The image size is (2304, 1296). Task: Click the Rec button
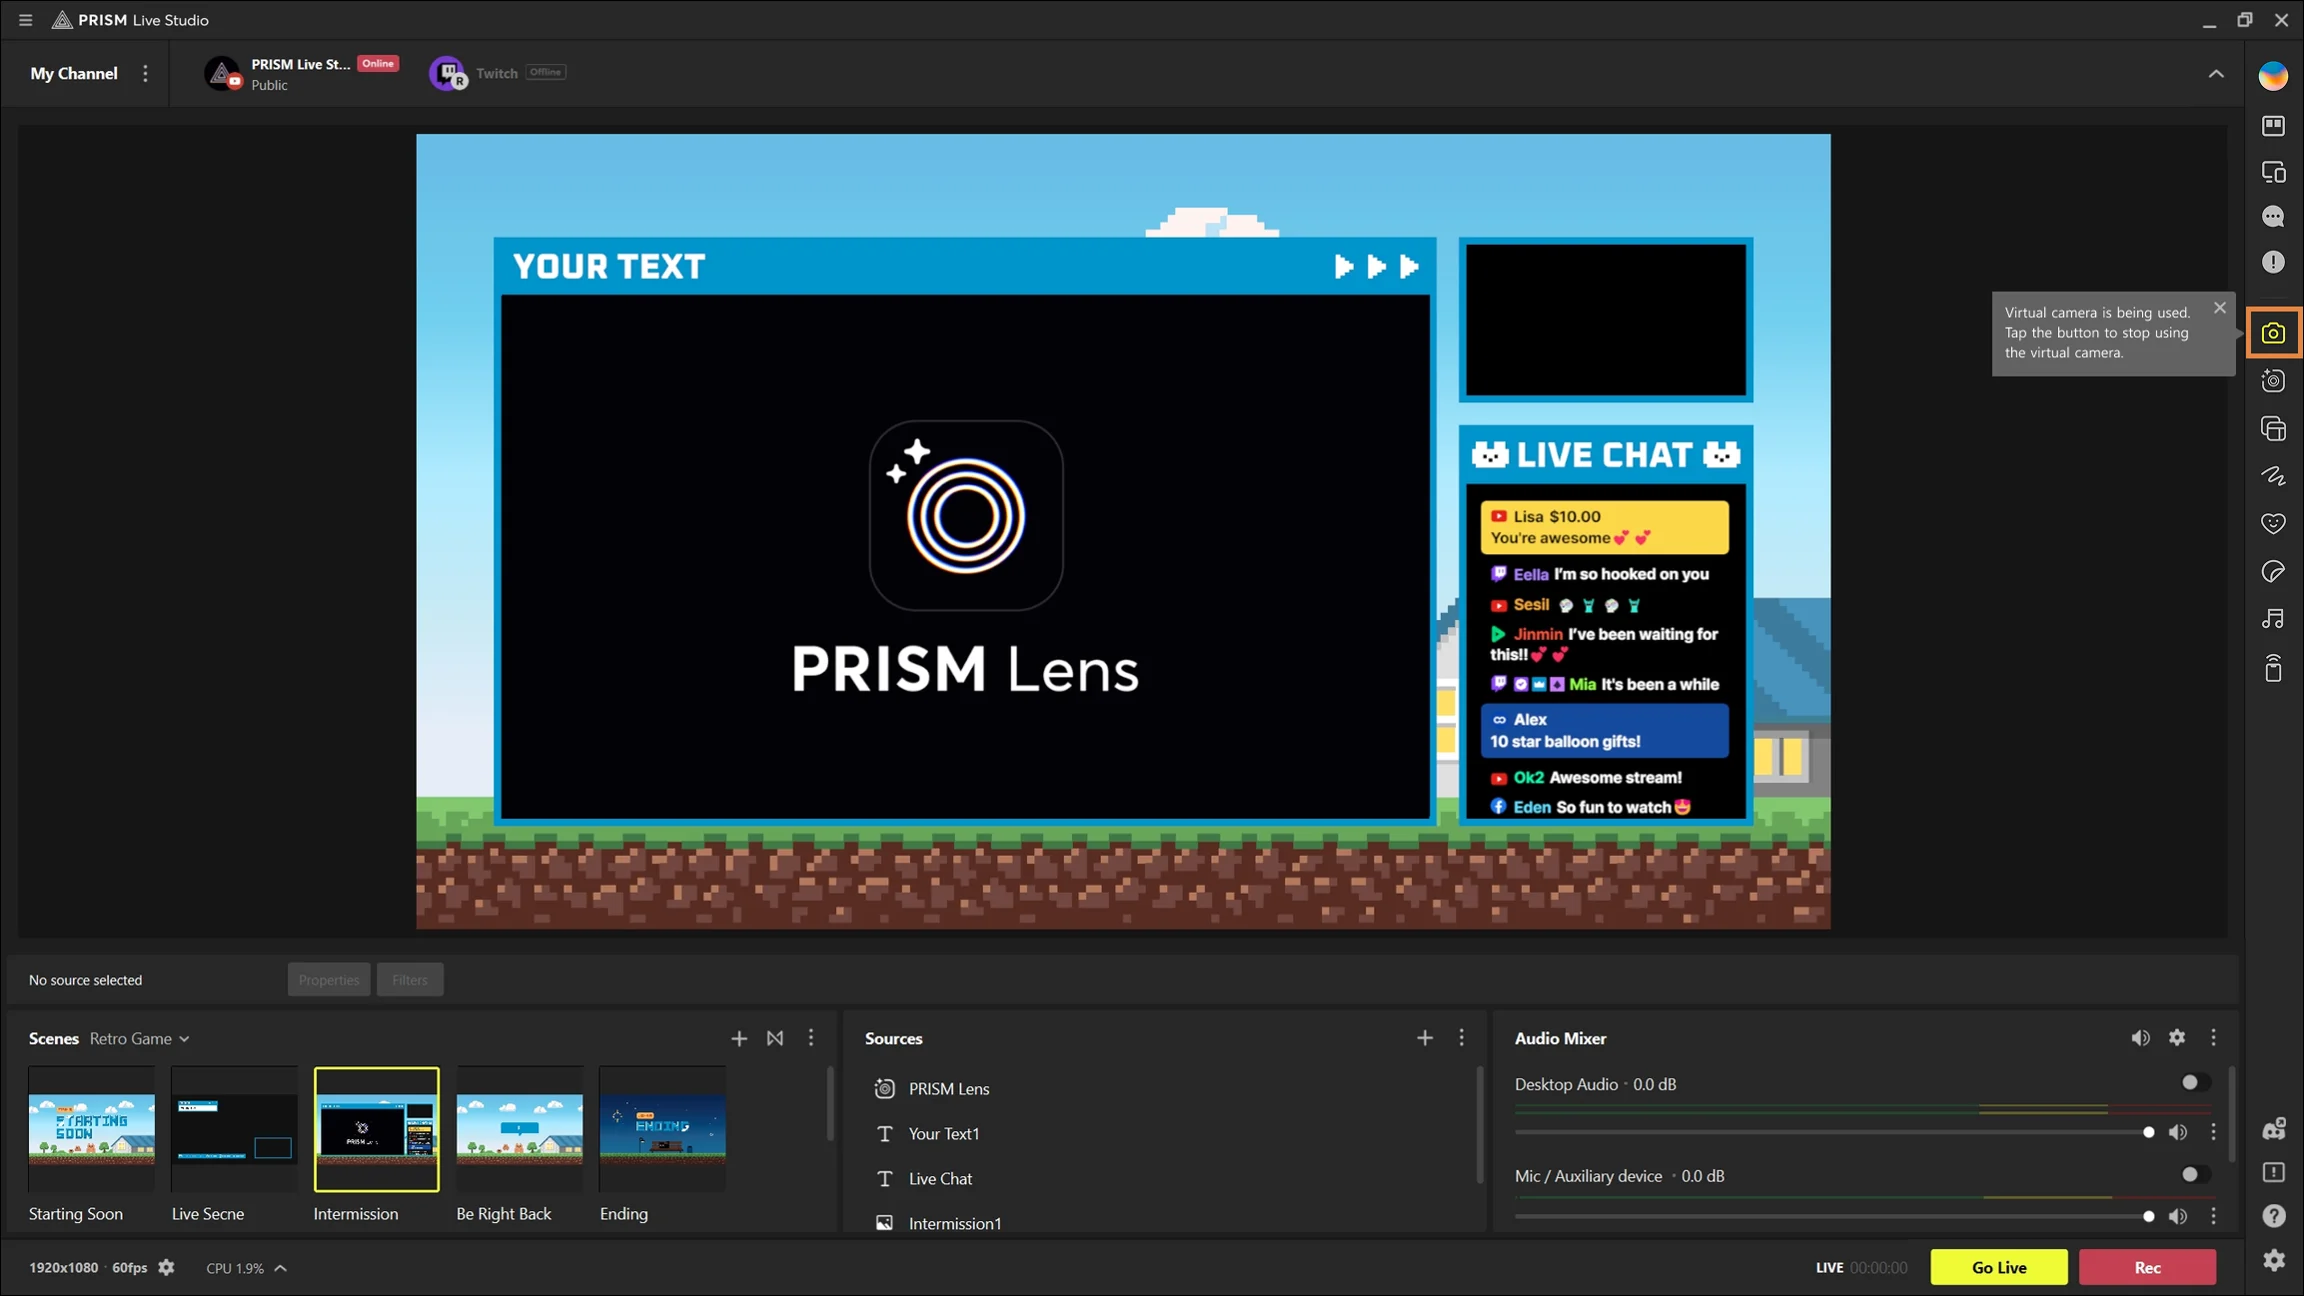pos(2147,1267)
